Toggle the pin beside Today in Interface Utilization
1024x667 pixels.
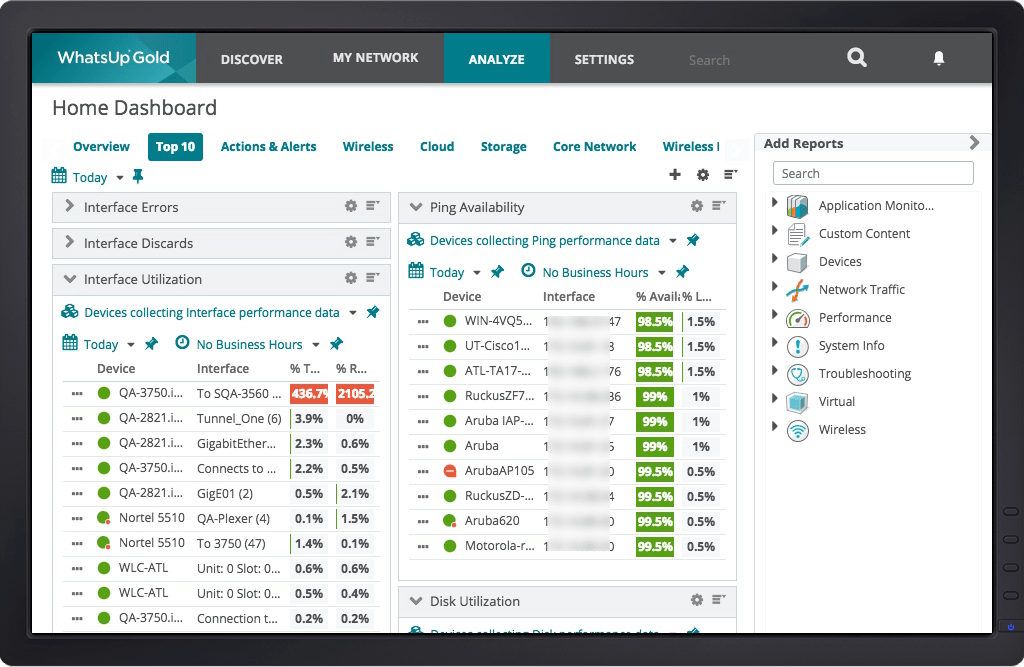(151, 343)
